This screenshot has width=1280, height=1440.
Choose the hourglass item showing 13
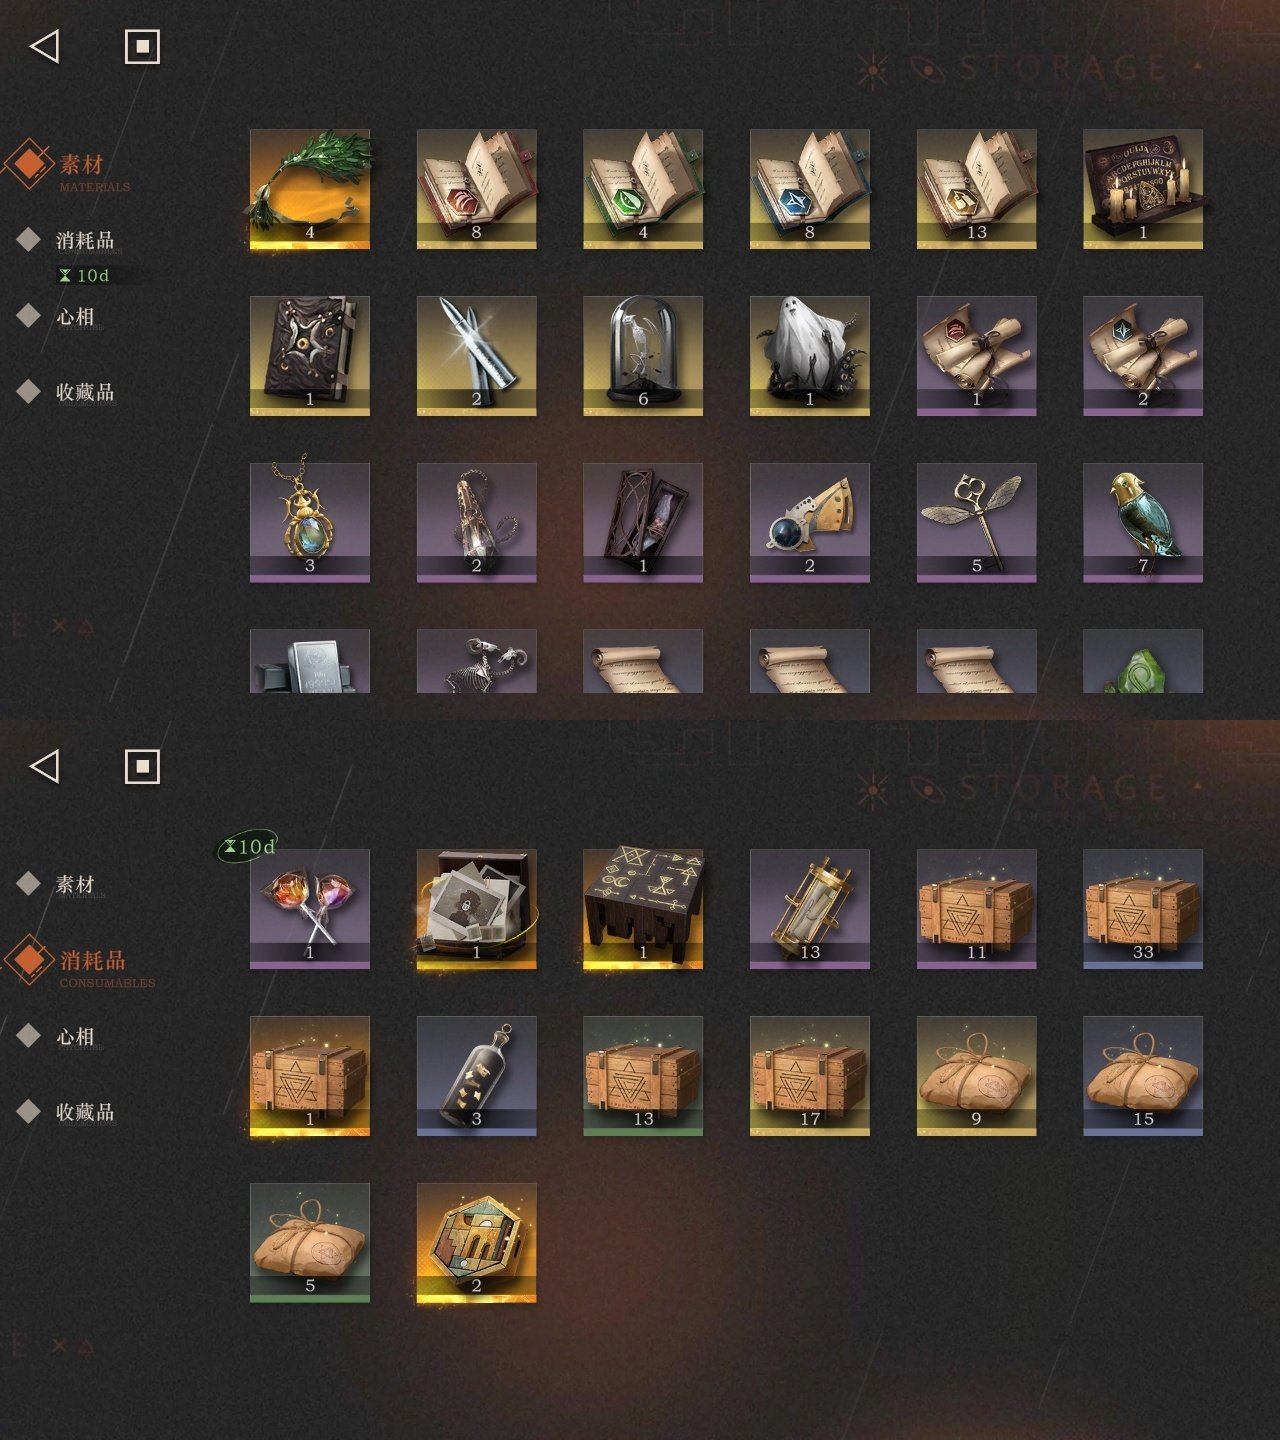[810, 909]
